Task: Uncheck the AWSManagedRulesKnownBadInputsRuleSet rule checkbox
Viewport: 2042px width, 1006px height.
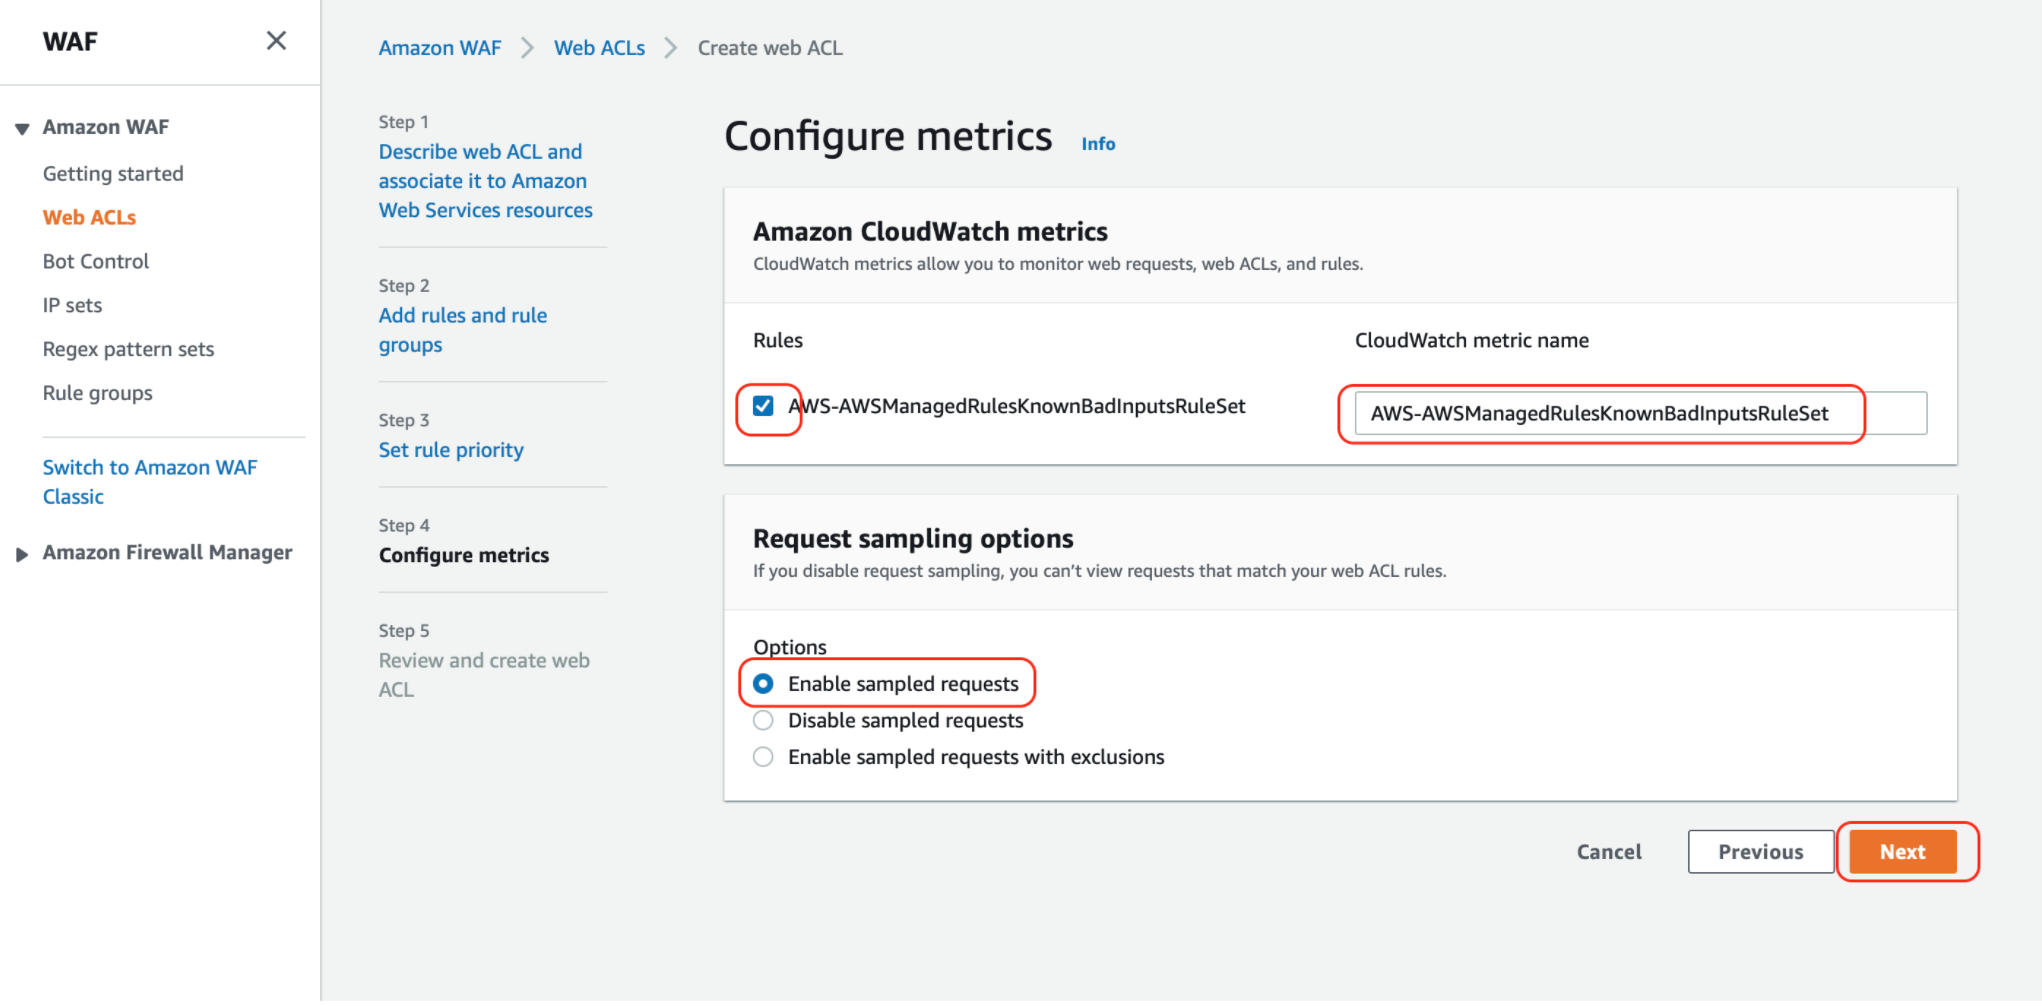Action: (x=763, y=406)
